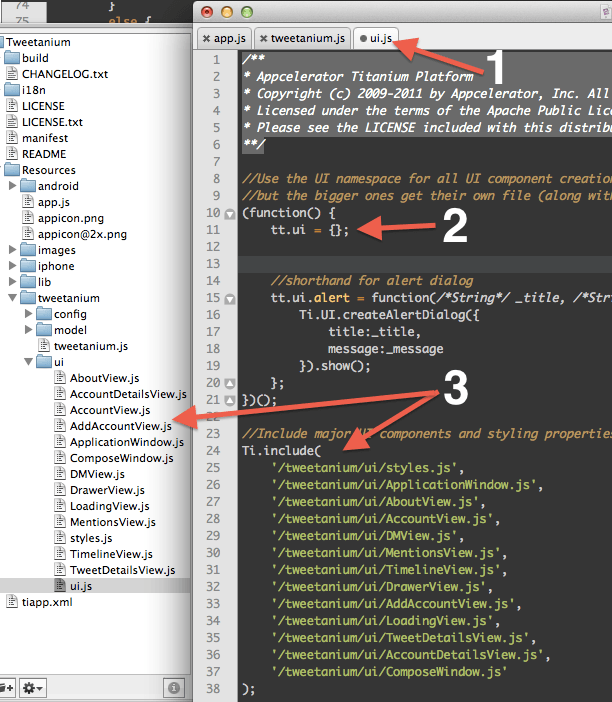Screen dimensions: 612x702
Task: Click the iphone folder icon
Action: [28, 265]
